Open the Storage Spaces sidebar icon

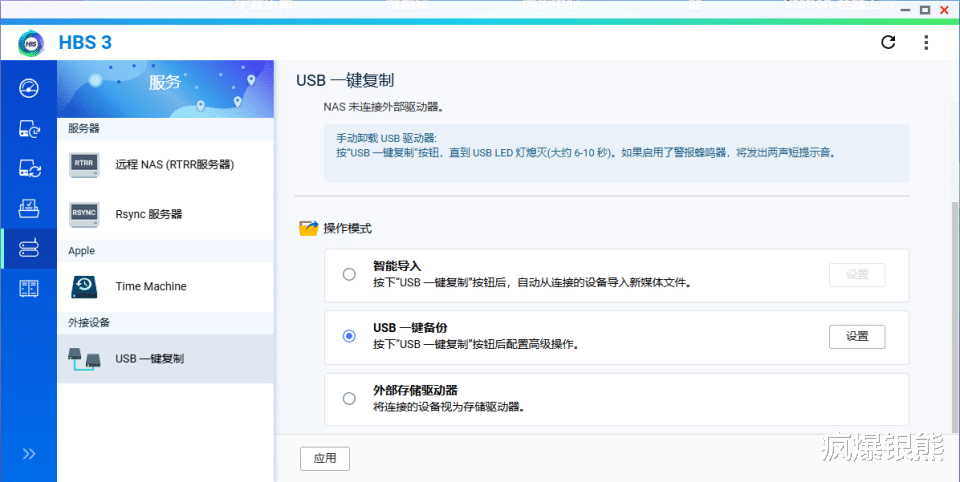tap(29, 288)
